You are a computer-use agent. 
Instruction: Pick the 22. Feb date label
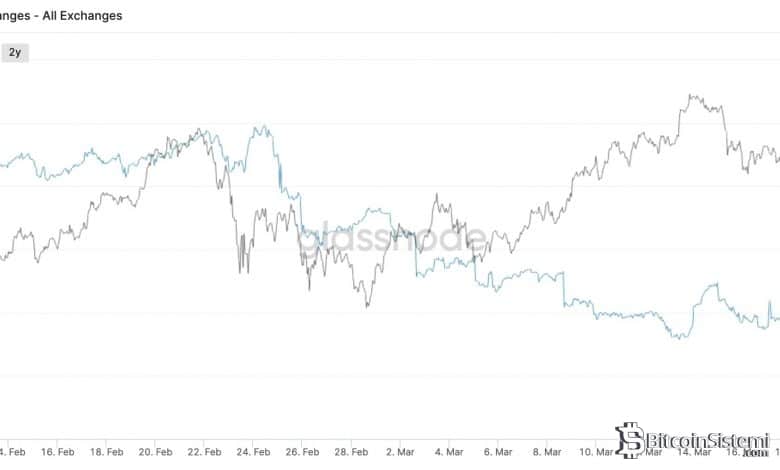[x=205, y=452]
